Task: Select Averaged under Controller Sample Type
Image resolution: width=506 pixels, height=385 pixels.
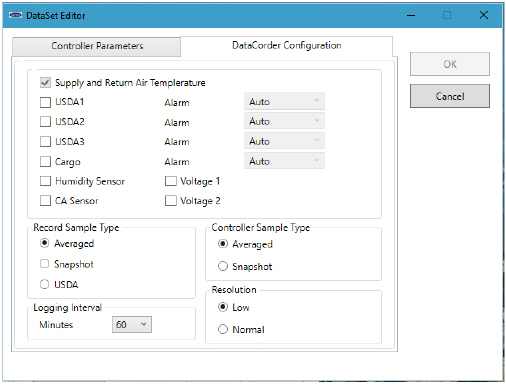Action: pos(223,244)
